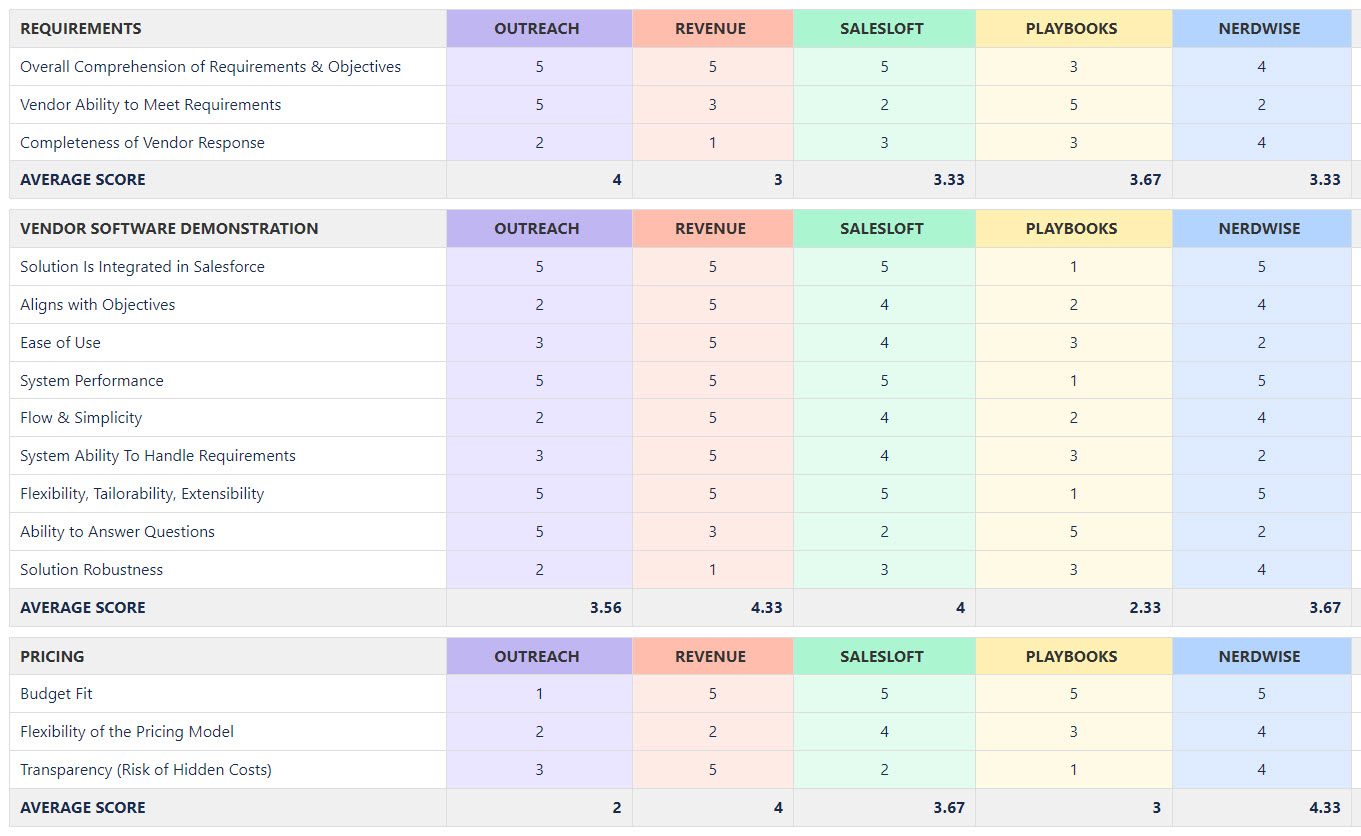Click Salesloft's score for Ability to Answer Questions

click(884, 532)
